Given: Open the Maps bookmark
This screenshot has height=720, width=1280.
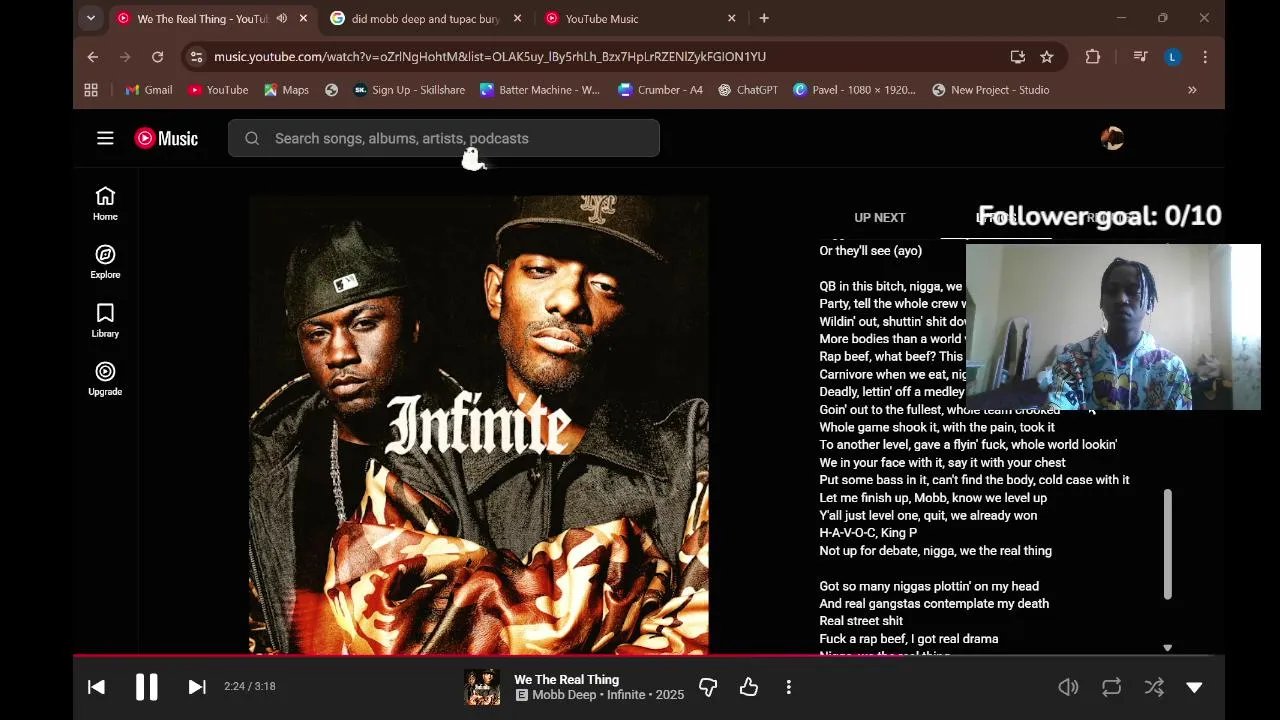Looking at the screenshot, I should point(286,90).
